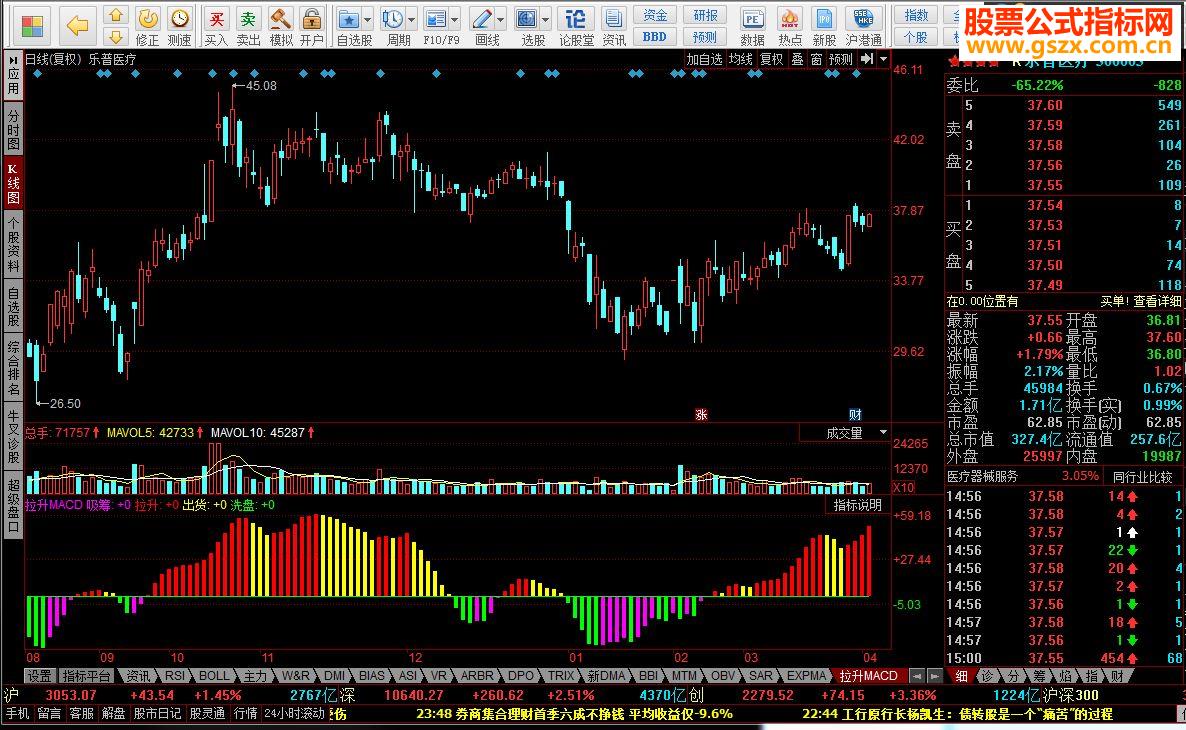Open the 模拟 simulated trading gavel icon
The image size is (1186, 730).
[281, 19]
